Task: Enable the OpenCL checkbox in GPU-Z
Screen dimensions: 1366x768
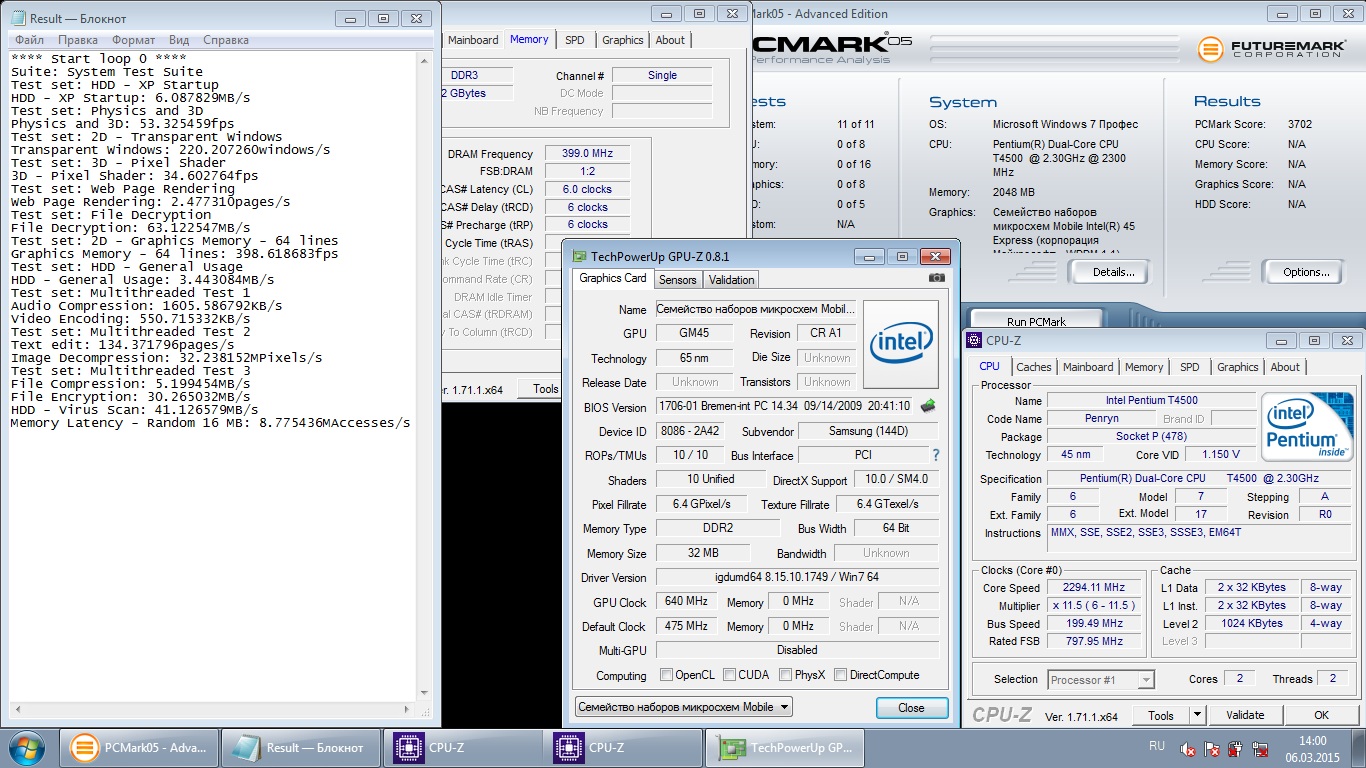Action: click(666, 675)
